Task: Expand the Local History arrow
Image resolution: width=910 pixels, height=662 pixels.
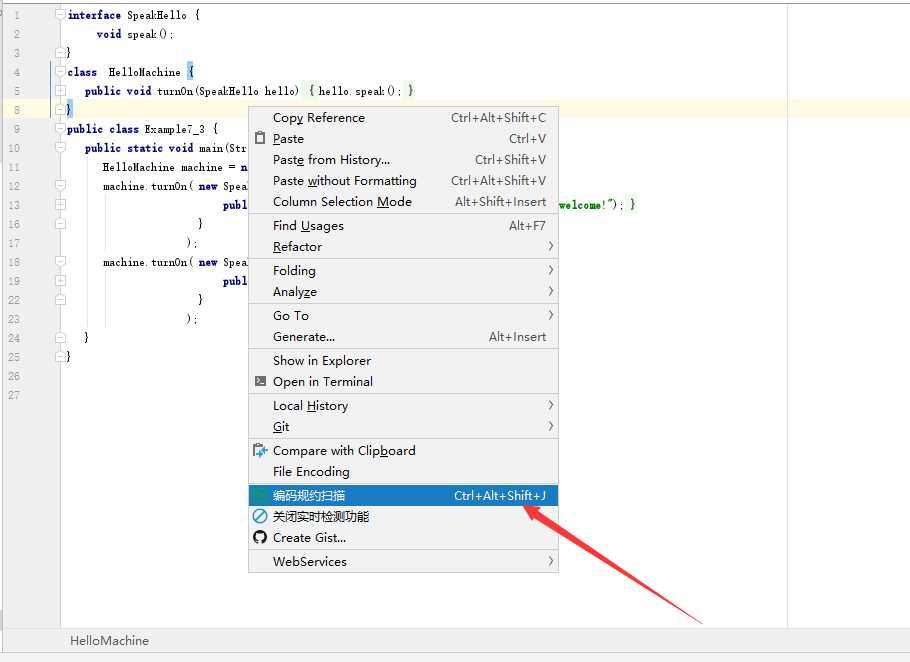Action: pyautogui.click(x=550, y=405)
